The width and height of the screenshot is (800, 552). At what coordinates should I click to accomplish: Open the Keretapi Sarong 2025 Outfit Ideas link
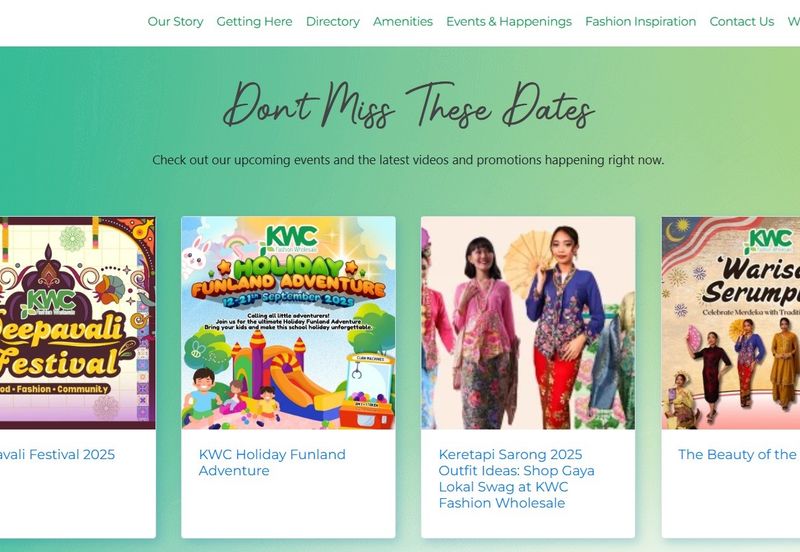[x=516, y=479]
